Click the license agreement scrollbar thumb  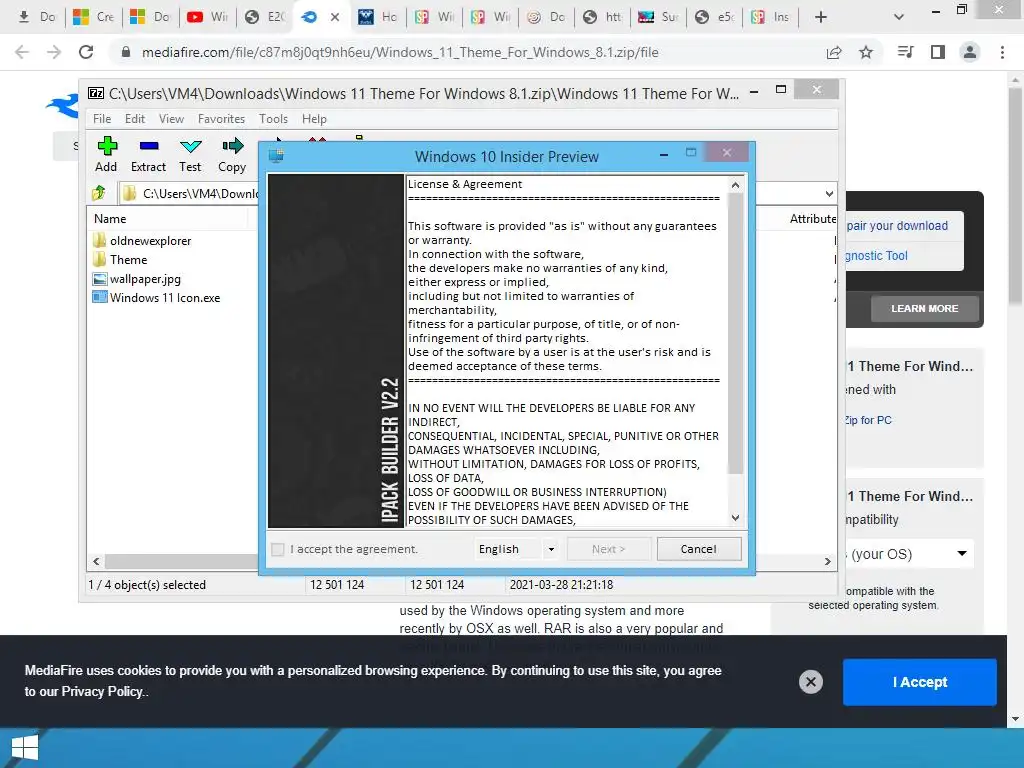click(735, 333)
